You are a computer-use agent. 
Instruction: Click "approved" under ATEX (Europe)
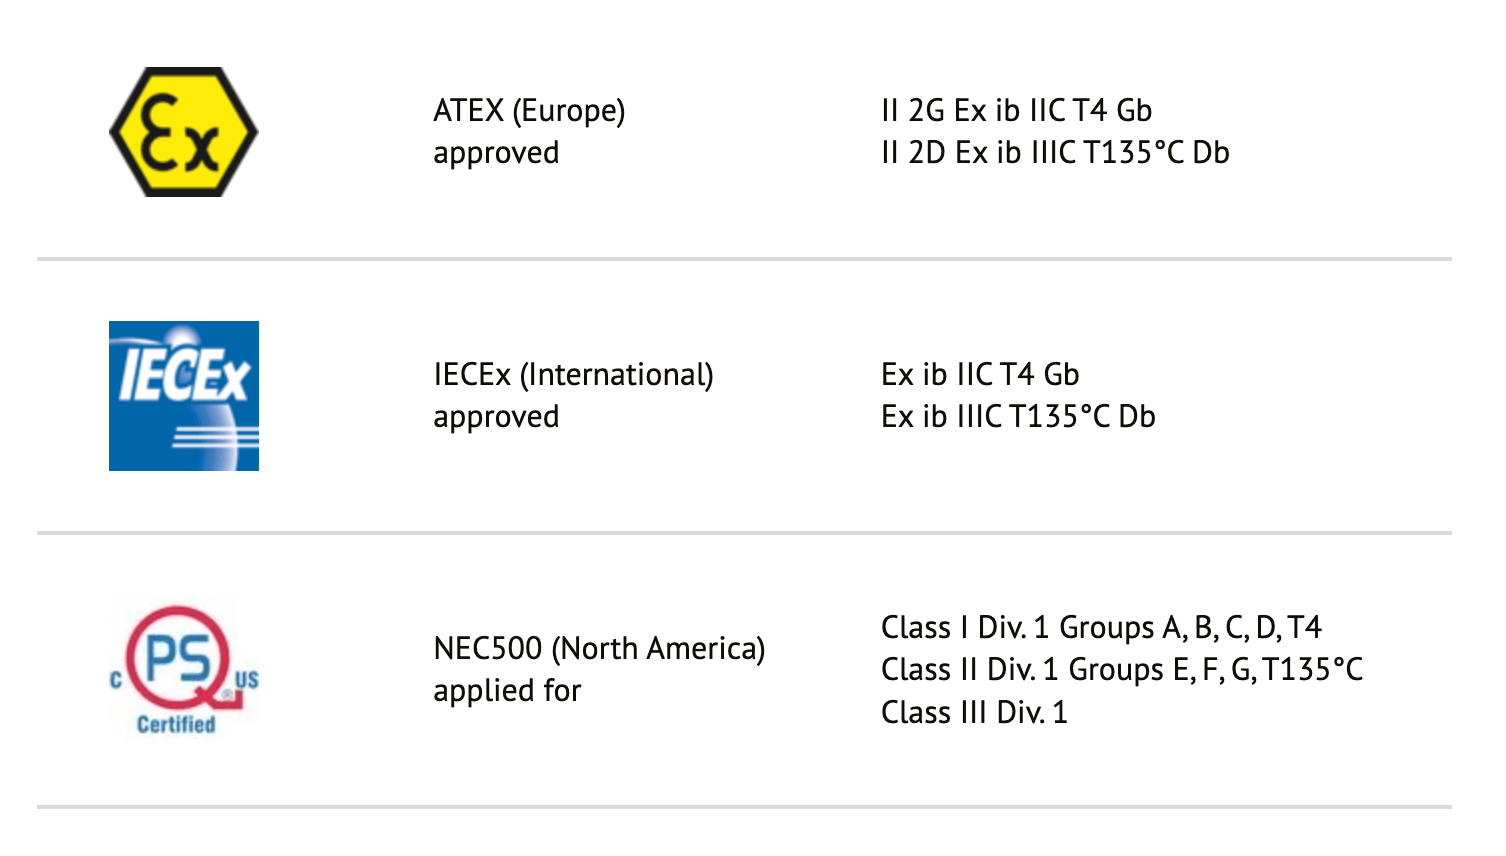tap(496, 153)
